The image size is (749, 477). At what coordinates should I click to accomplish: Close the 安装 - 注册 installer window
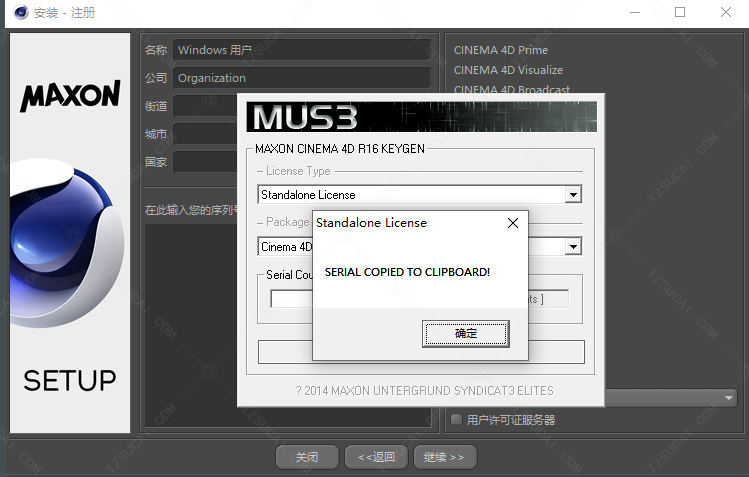[x=726, y=12]
